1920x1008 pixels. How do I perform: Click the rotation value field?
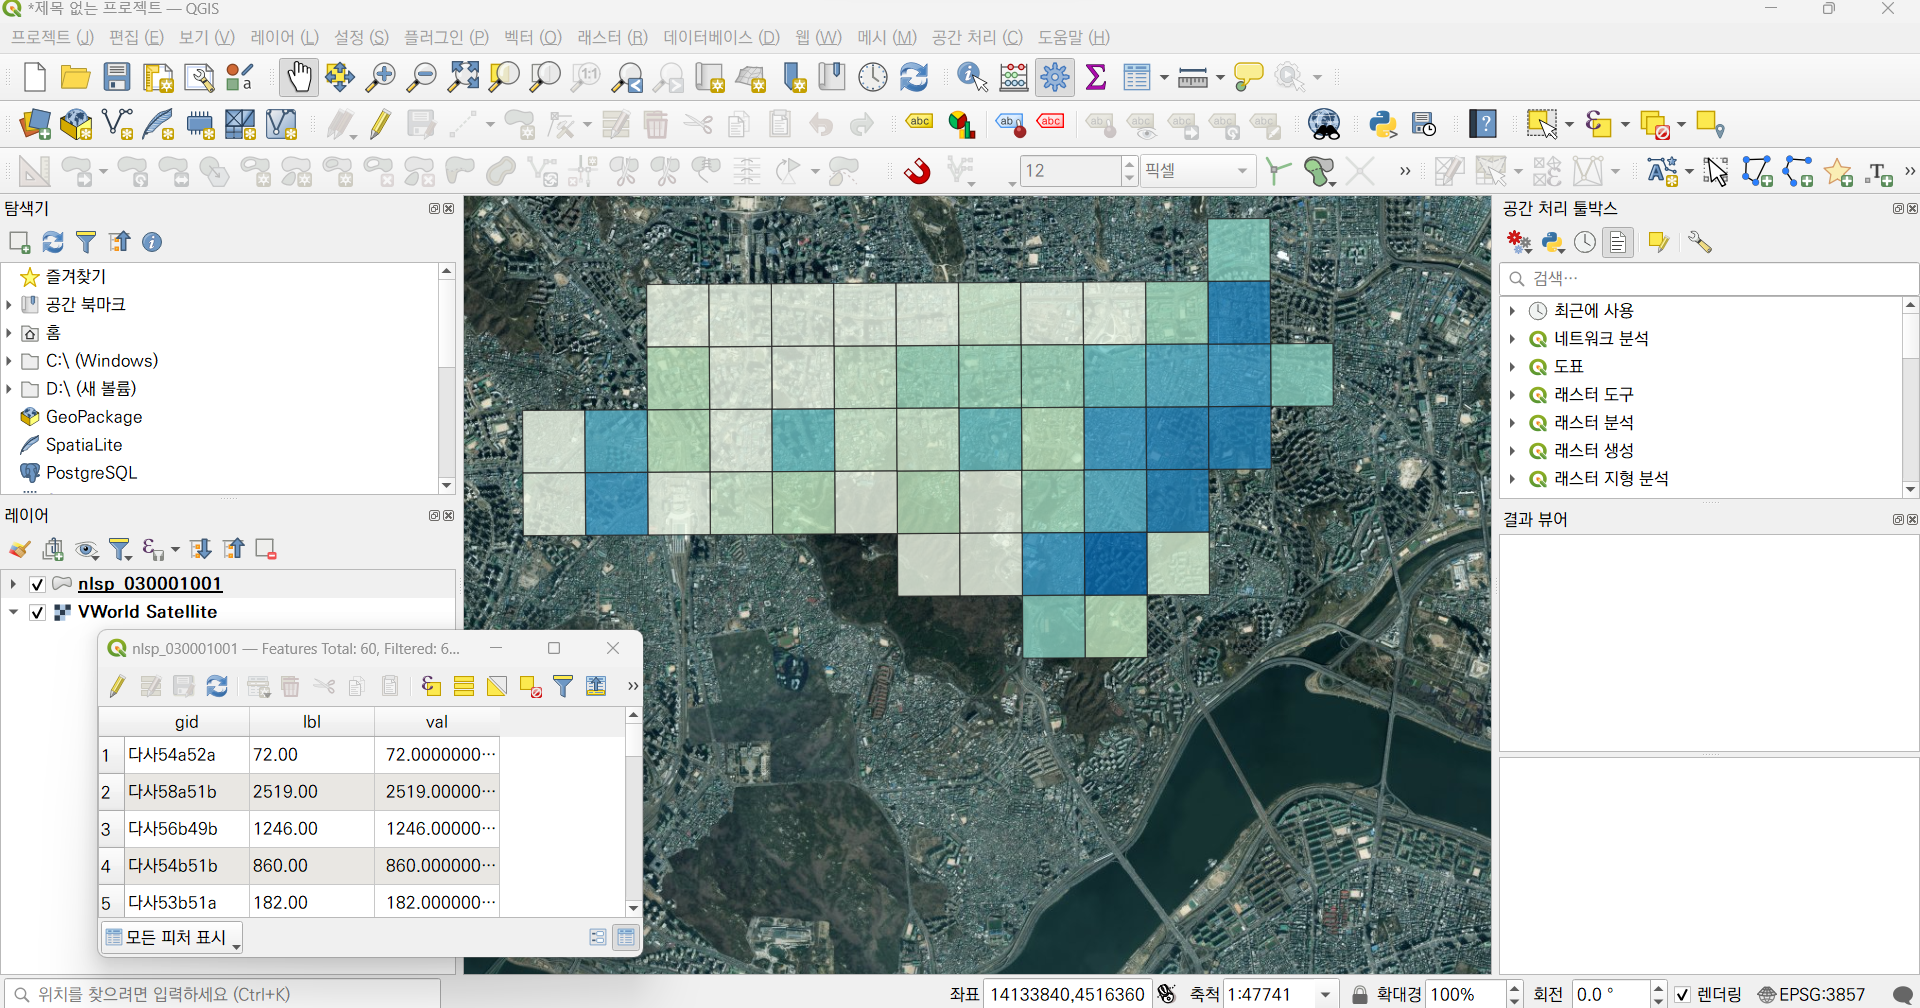click(x=1610, y=995)
